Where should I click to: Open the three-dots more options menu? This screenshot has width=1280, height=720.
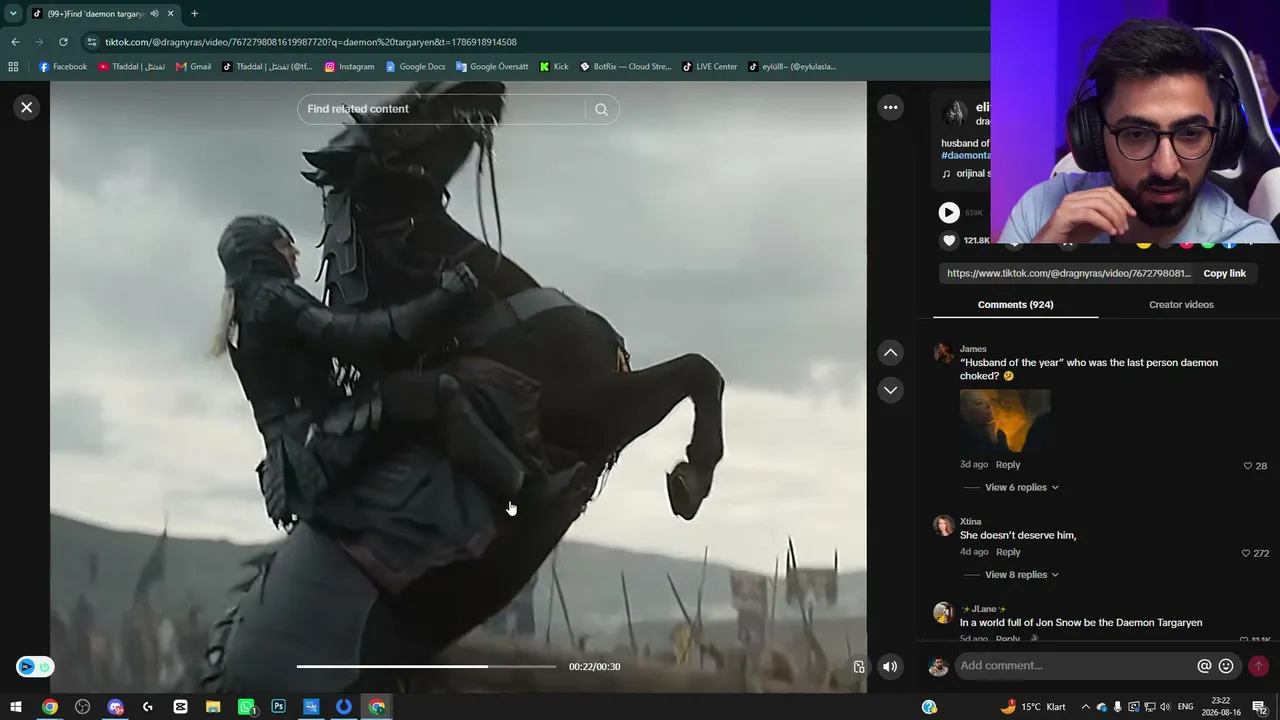coord(890,108)
